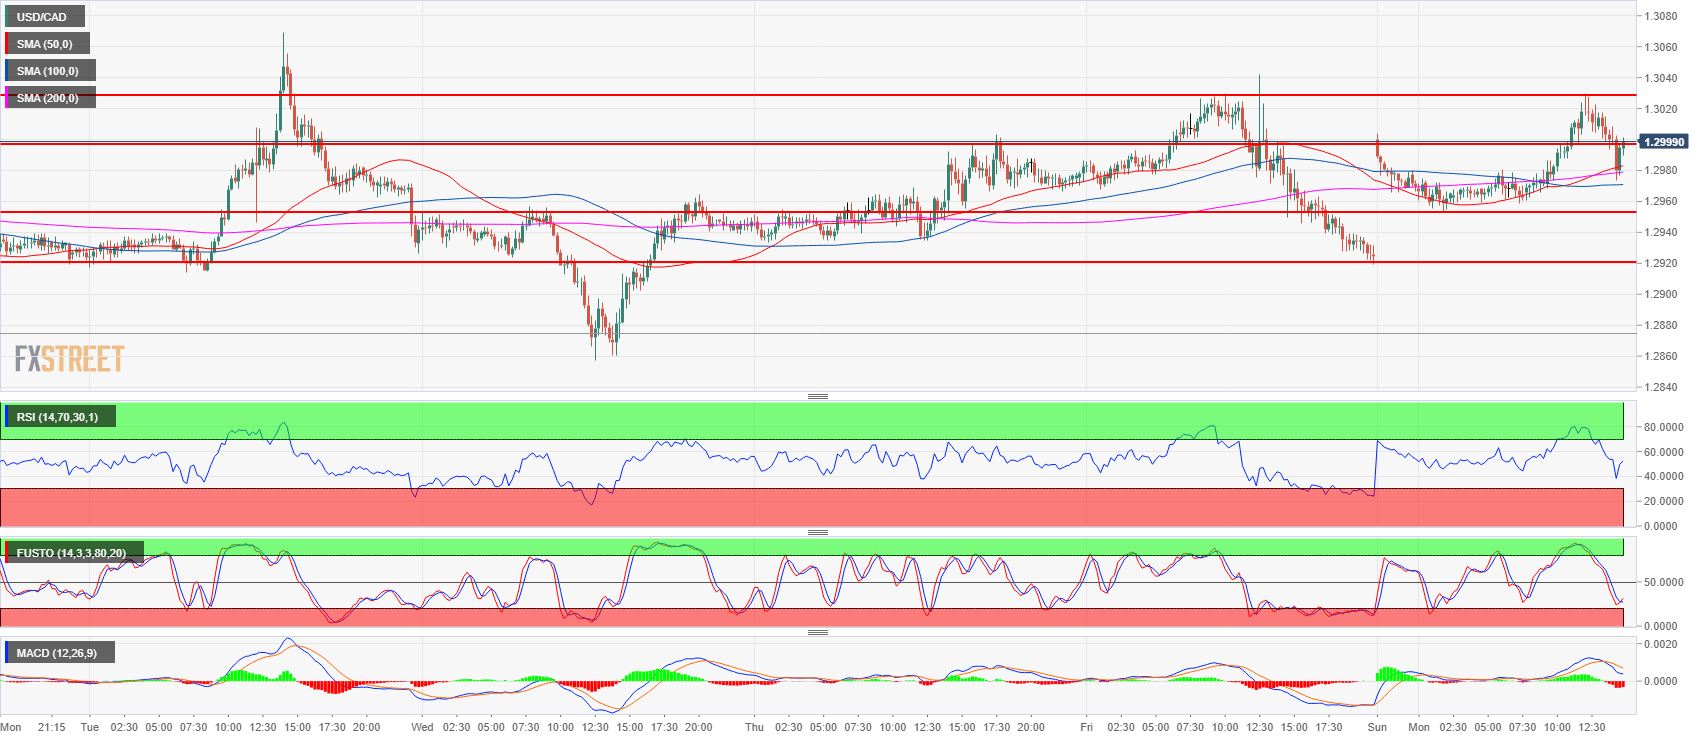Click the RSI 40.0000 level label
The height and width of the screenshot is (740, 1707).
(x=1664, y=476)
